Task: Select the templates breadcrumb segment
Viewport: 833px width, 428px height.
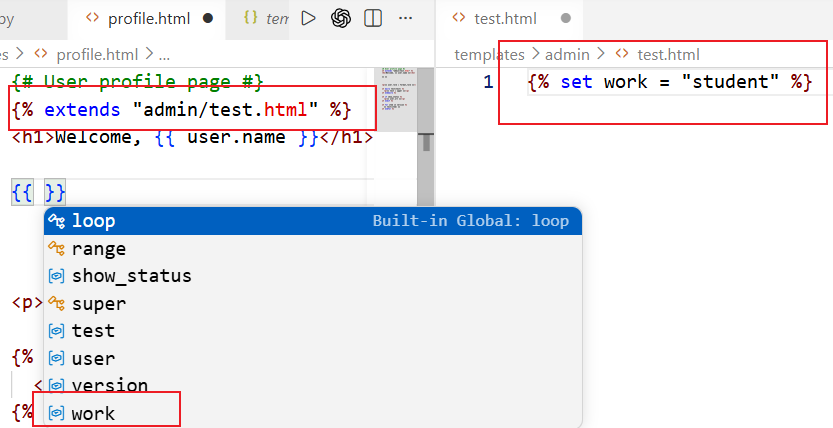Action: [489, 54]
